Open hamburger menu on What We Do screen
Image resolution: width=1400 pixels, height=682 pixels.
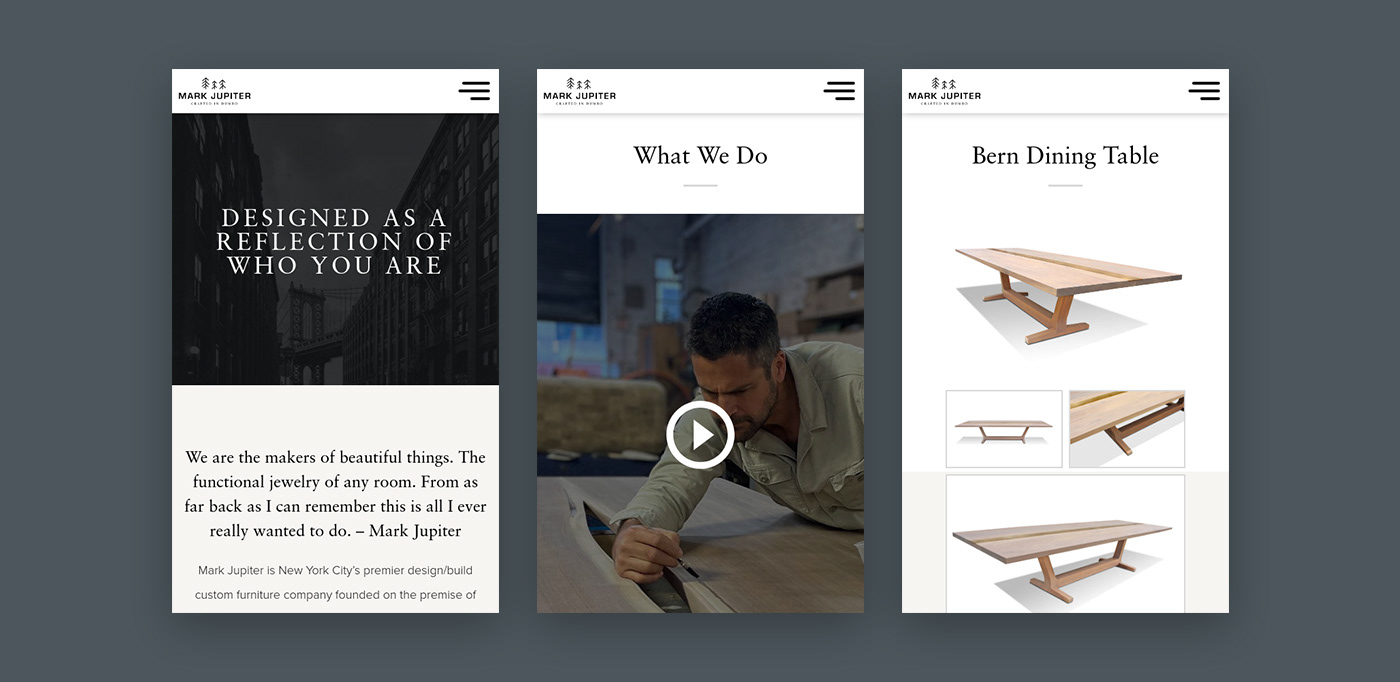[x=839, y=91]
